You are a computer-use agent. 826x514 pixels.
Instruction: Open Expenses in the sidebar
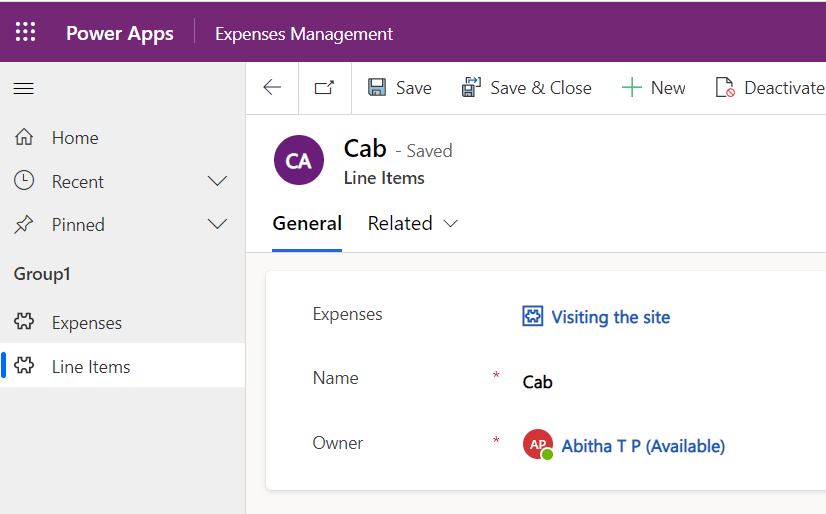[87, 323]
